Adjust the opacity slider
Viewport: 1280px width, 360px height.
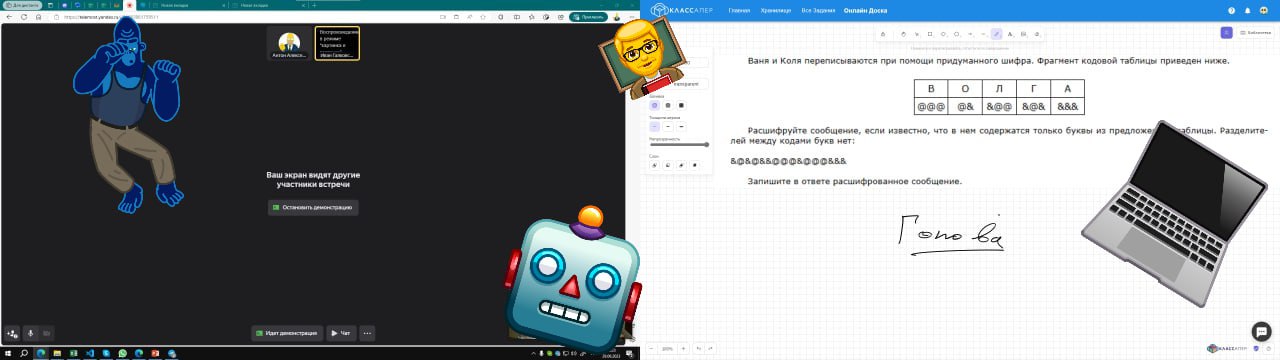click(679, 145)
